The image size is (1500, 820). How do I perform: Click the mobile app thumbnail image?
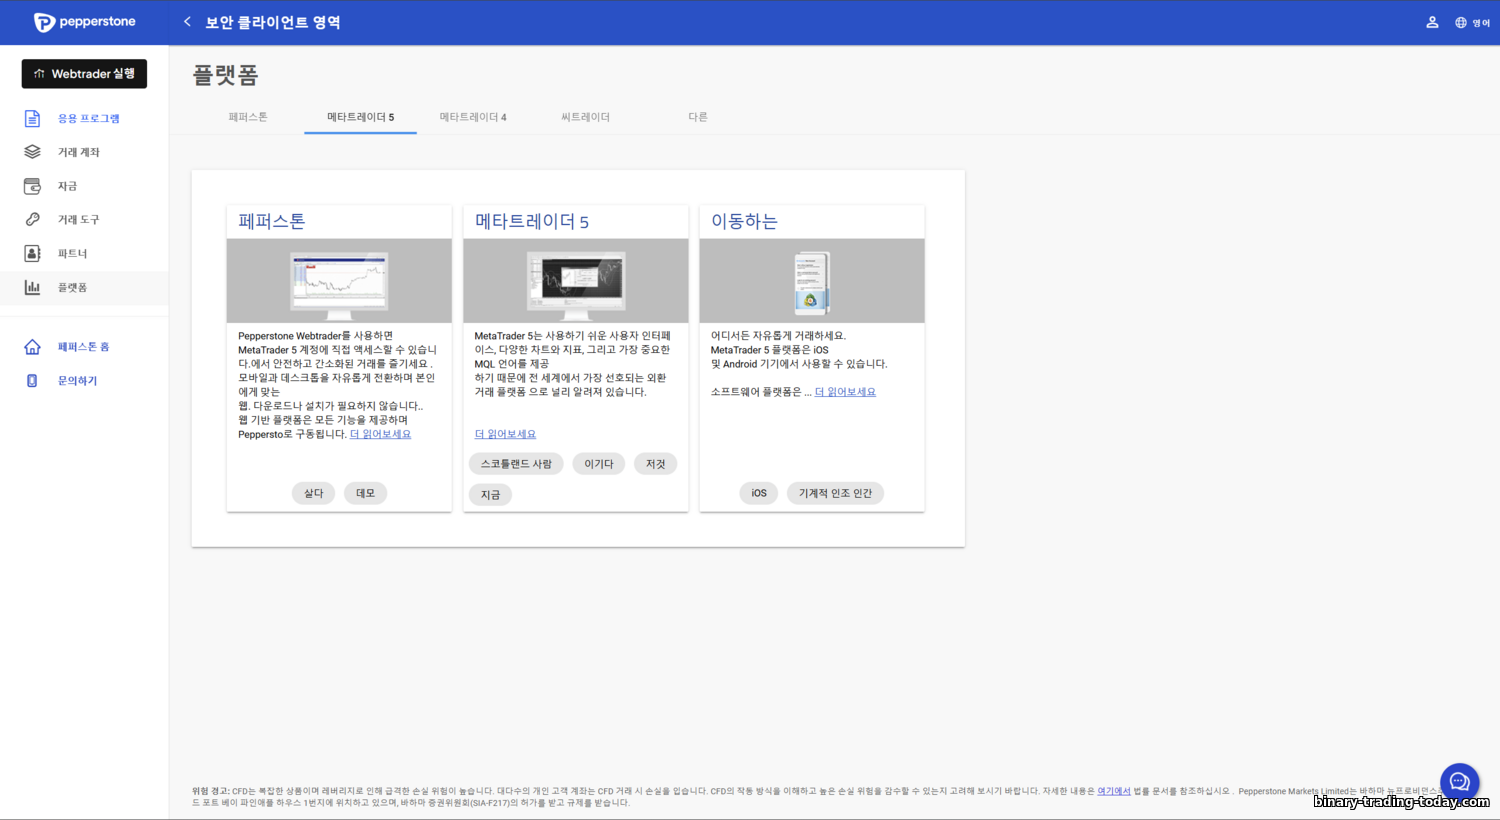pos(811,282)
